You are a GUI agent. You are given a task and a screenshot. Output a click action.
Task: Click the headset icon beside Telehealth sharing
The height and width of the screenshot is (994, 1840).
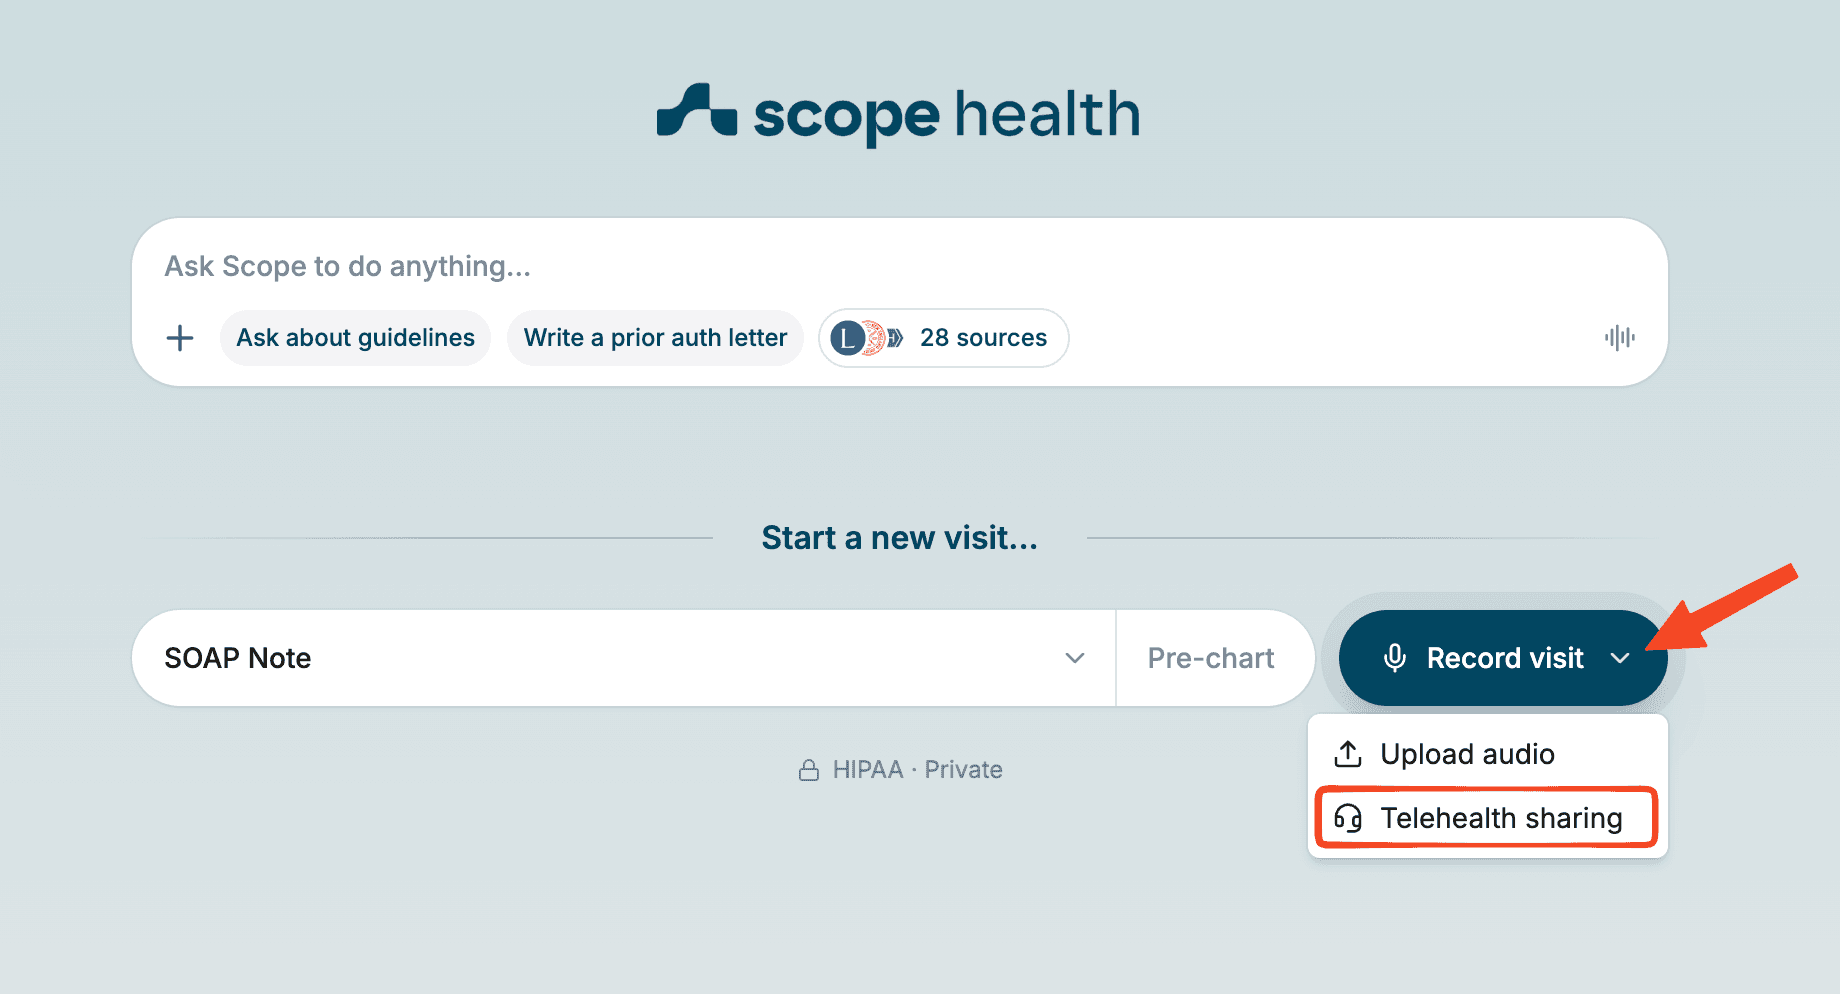pos(1348,818)
